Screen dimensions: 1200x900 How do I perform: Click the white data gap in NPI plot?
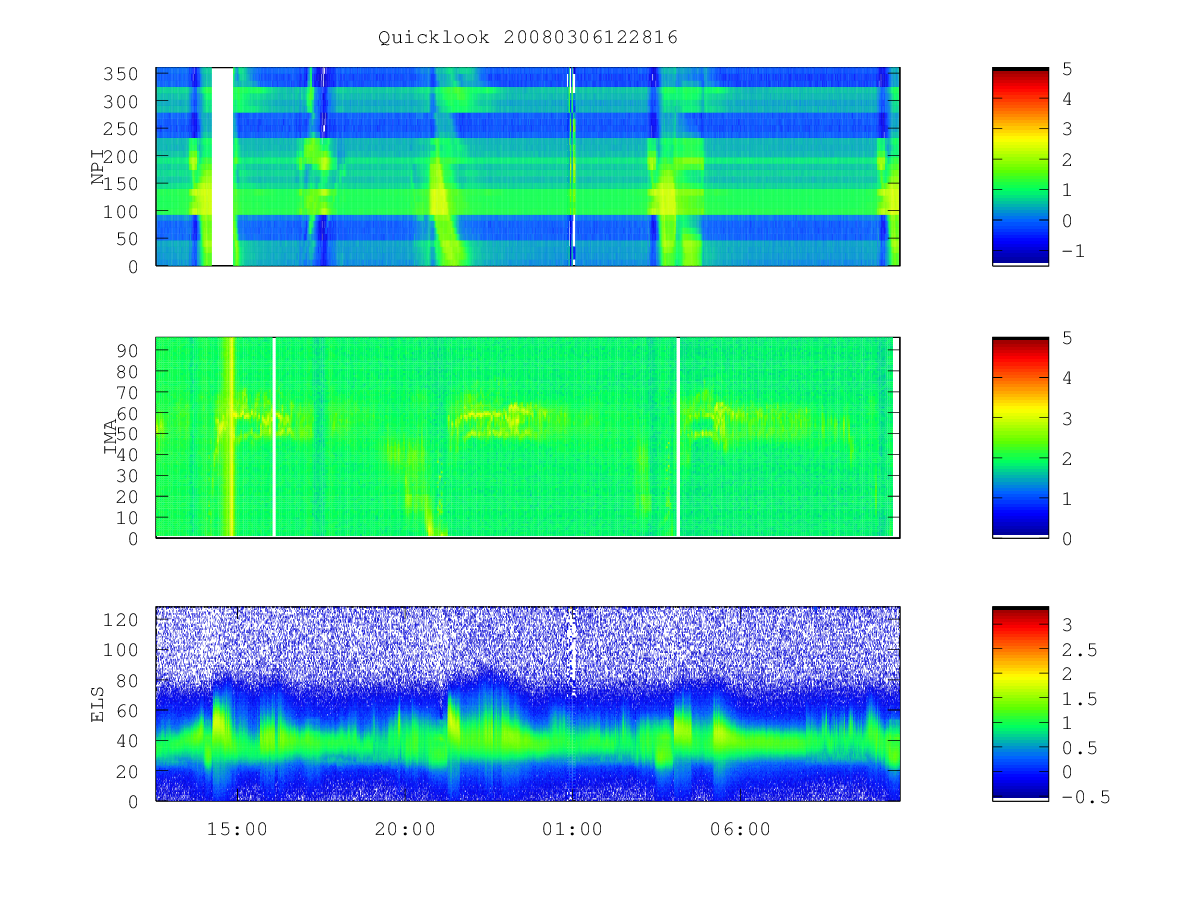click(222, 167)
